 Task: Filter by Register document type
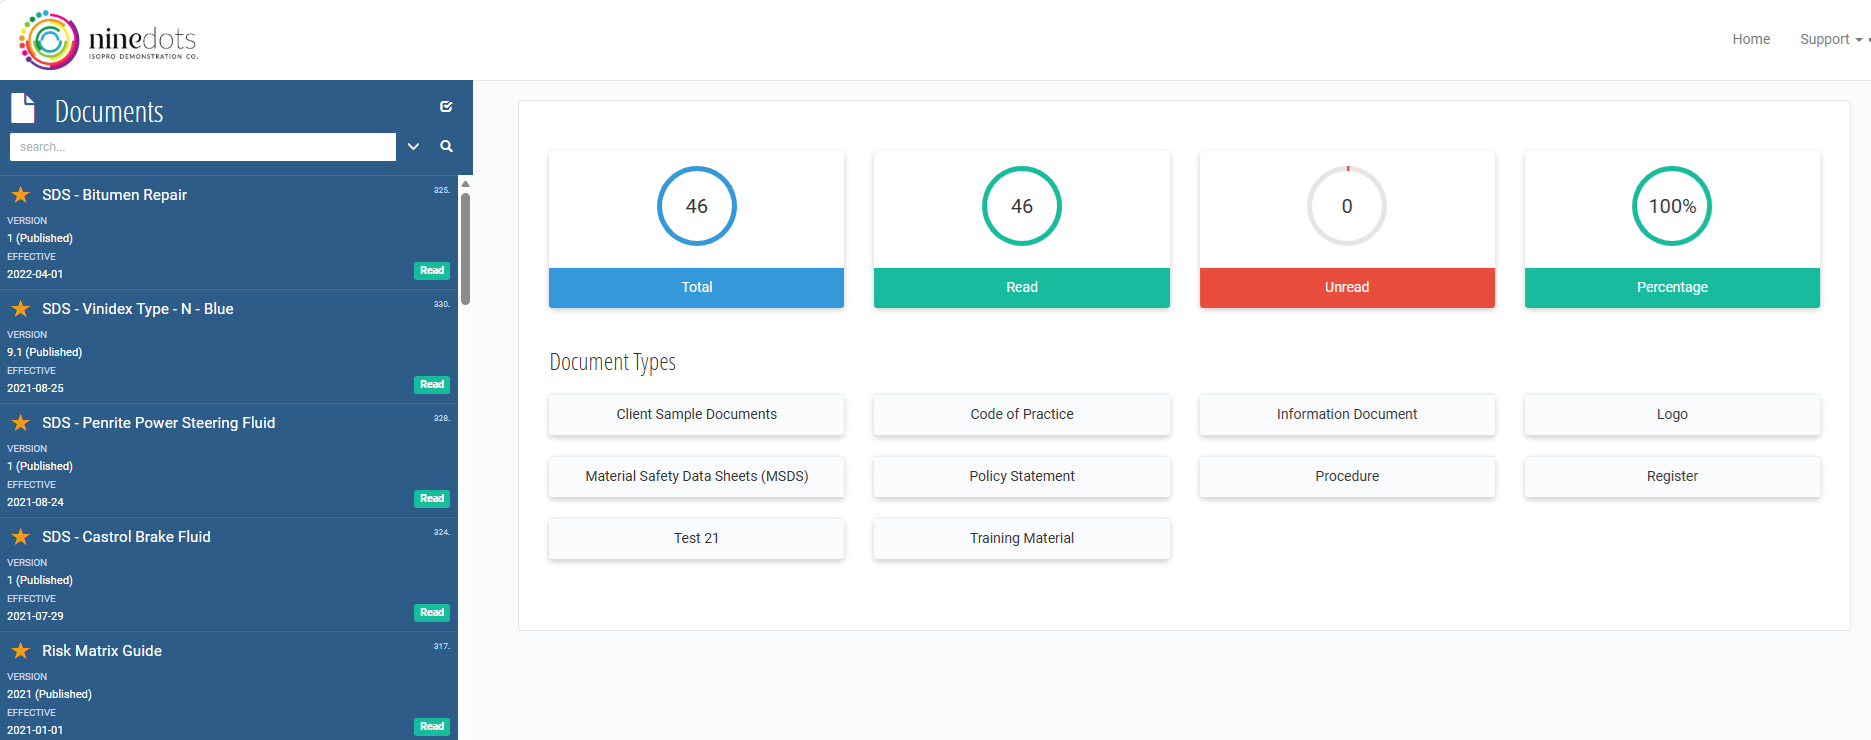click(x=1672, y=476)
